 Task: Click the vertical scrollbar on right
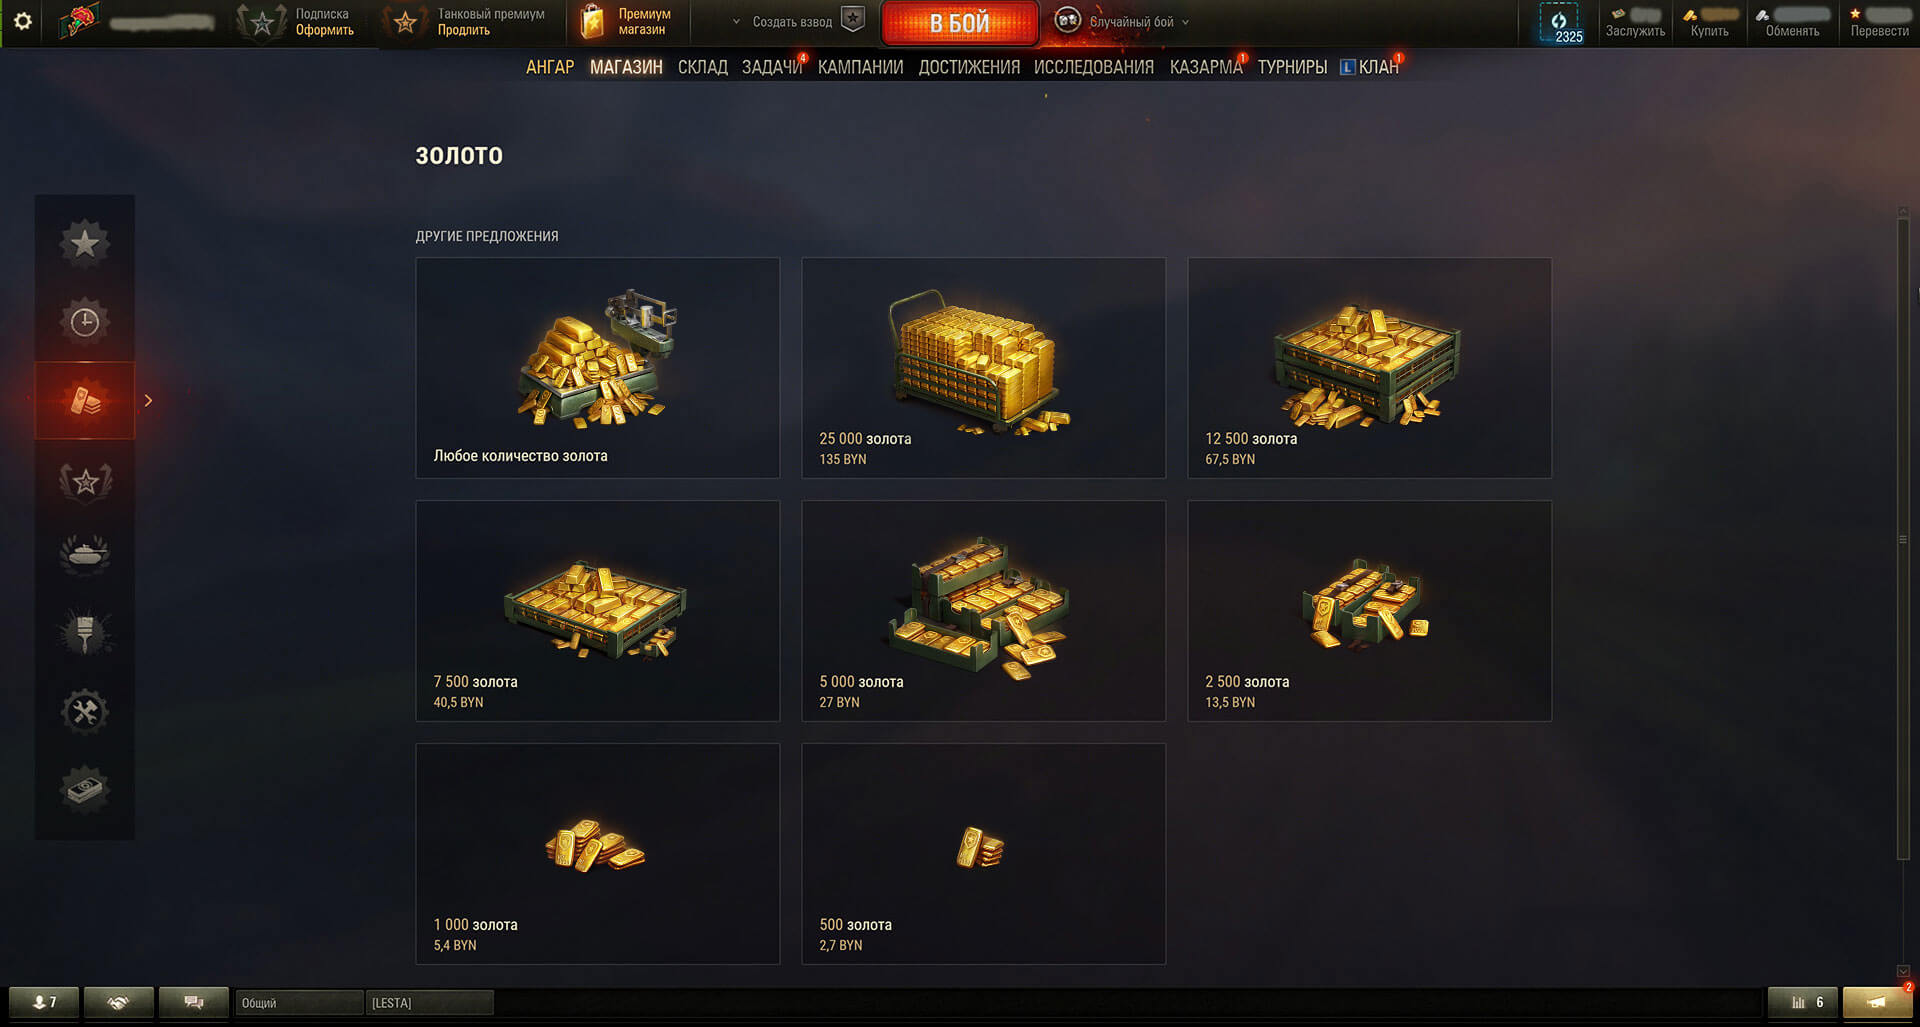pos(1903,538)
